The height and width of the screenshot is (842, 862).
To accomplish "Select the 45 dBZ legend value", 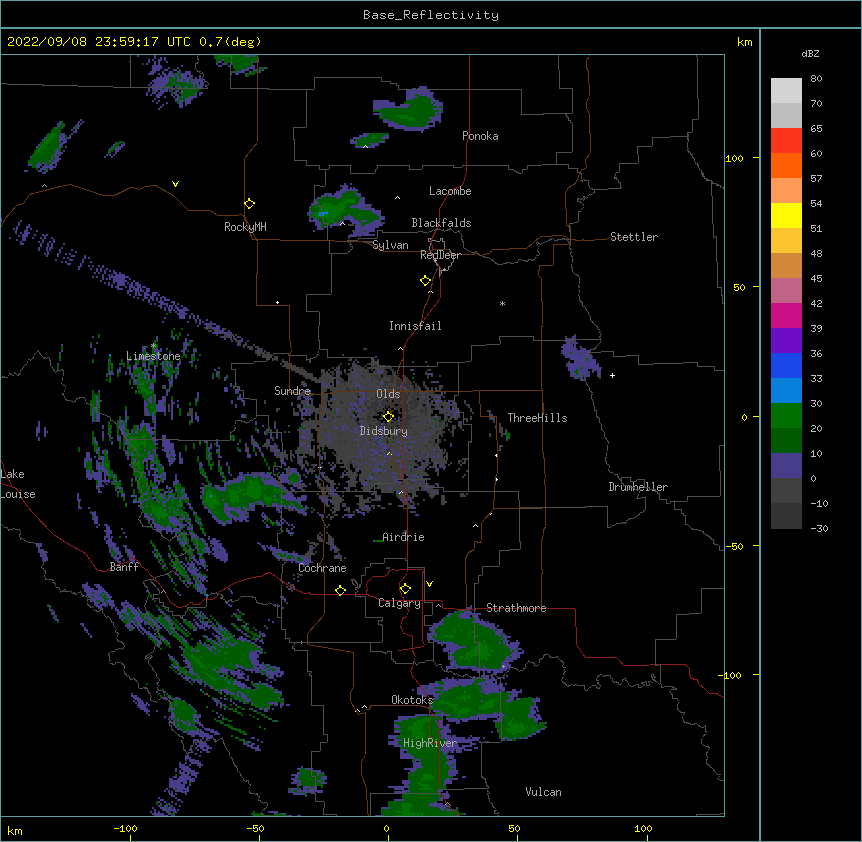I will [x=816, y=279].
